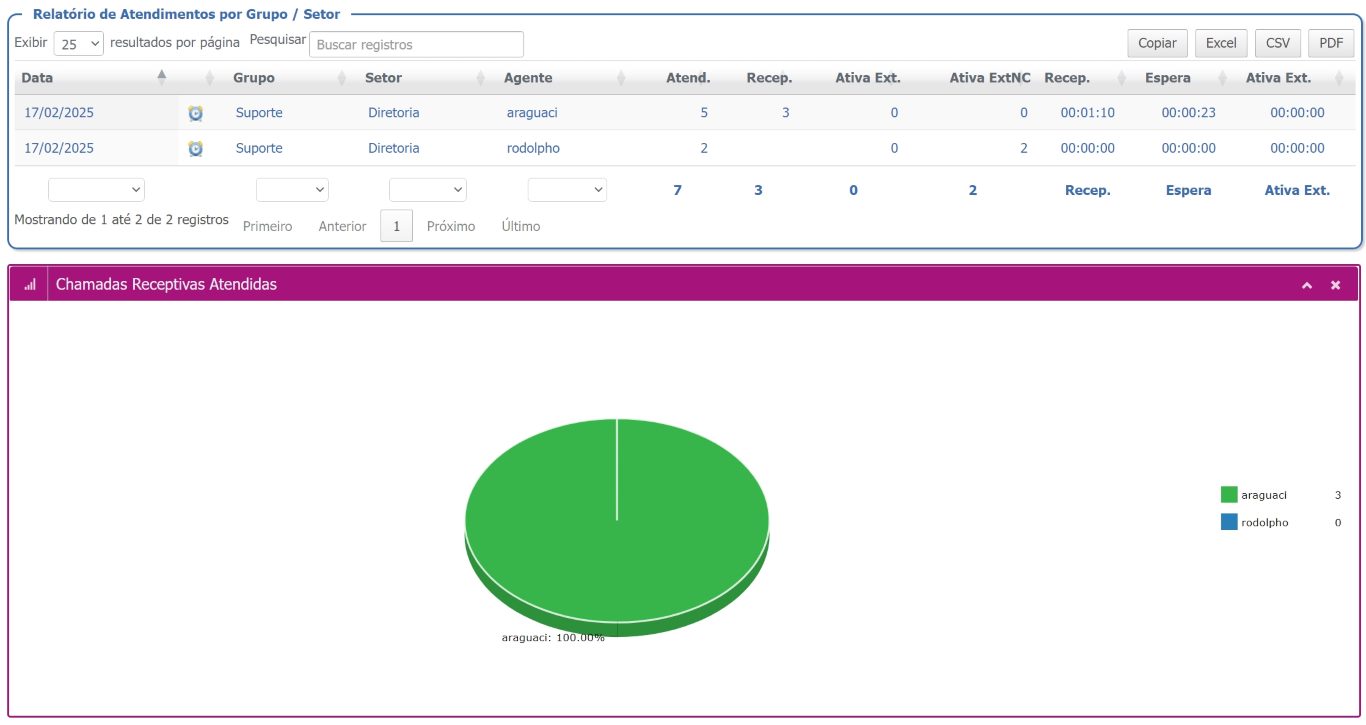Expand the Agente filter dropdown in footer
This screenshot has width=1366, height=725.
567,190
